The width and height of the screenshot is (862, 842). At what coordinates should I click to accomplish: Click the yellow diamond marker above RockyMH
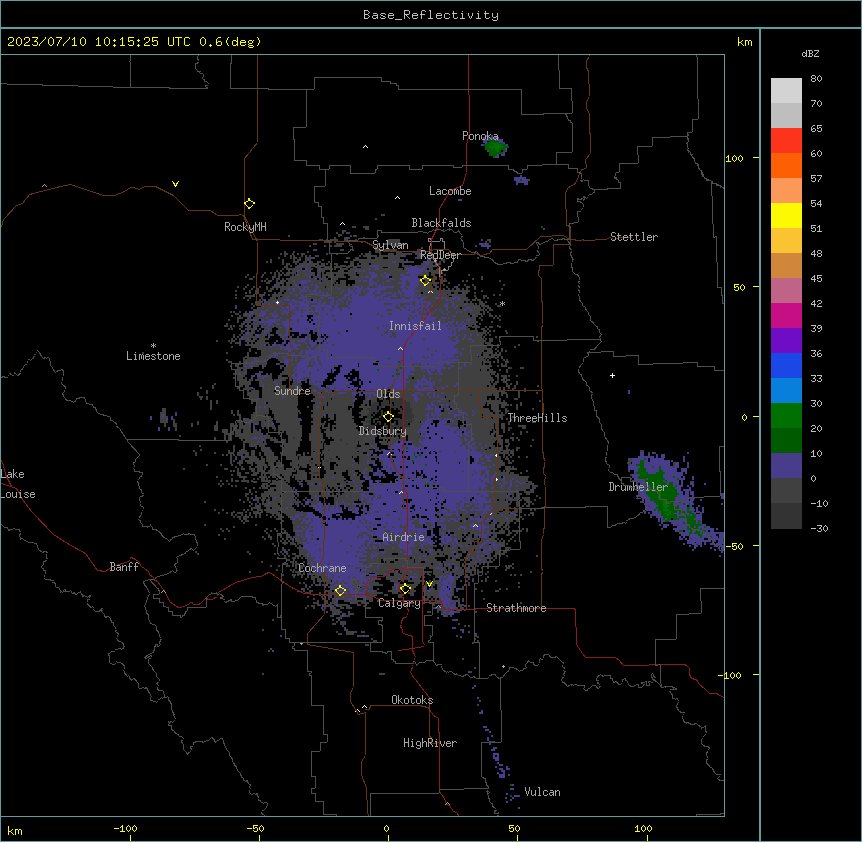[x=250, y=204]
